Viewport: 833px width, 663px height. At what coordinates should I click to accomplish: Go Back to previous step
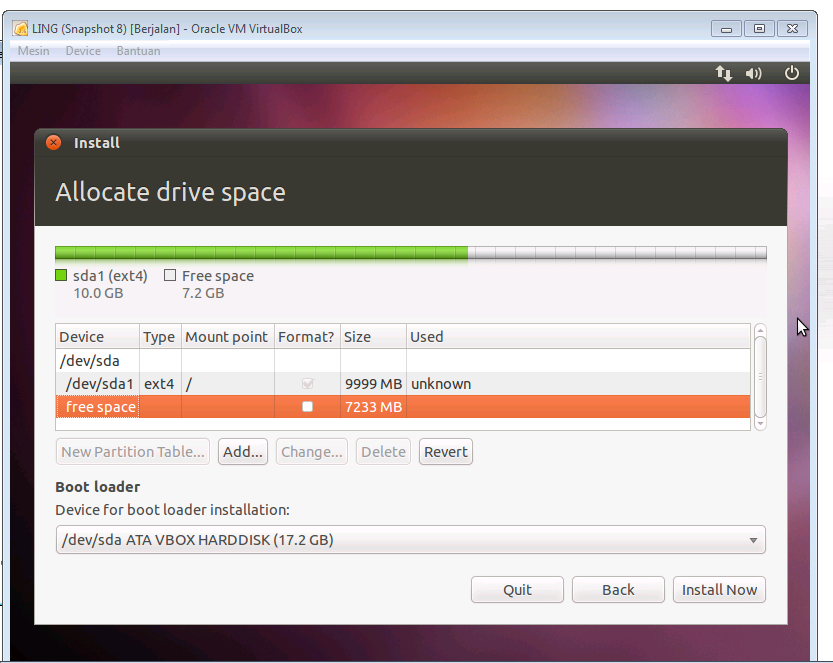618,590
